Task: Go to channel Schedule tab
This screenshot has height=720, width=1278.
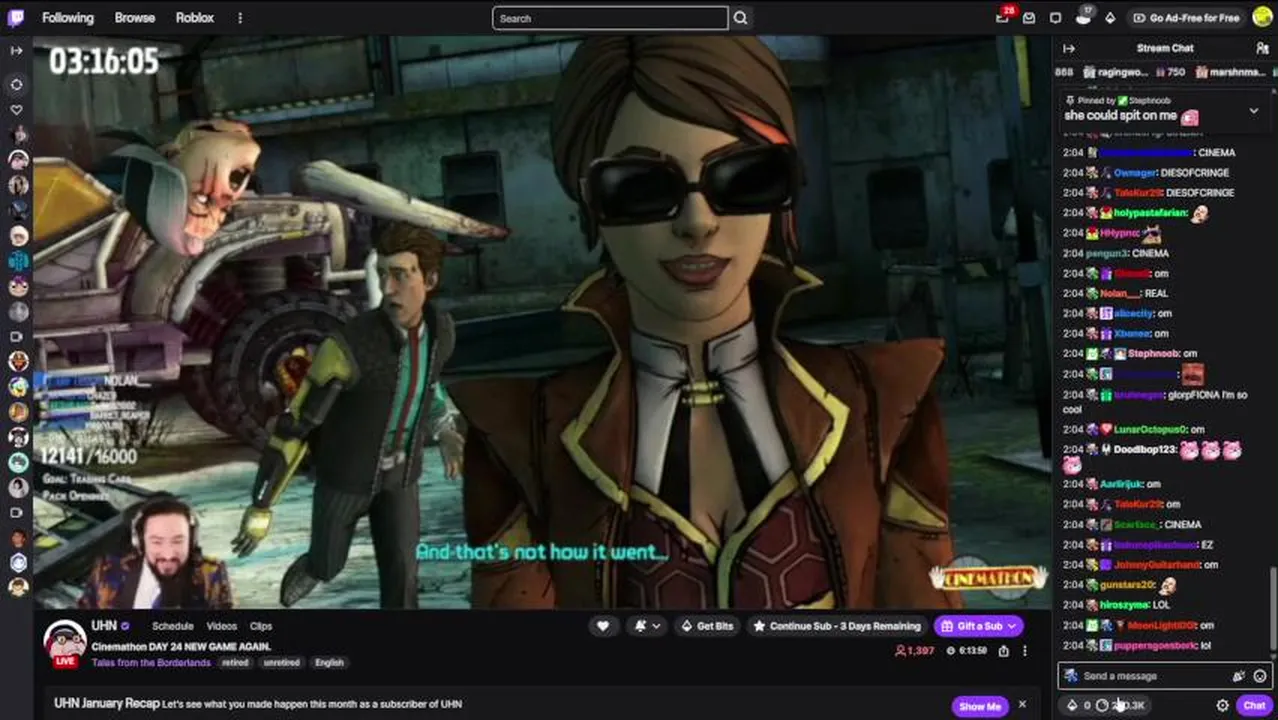Action: click(x=173, y=626)
